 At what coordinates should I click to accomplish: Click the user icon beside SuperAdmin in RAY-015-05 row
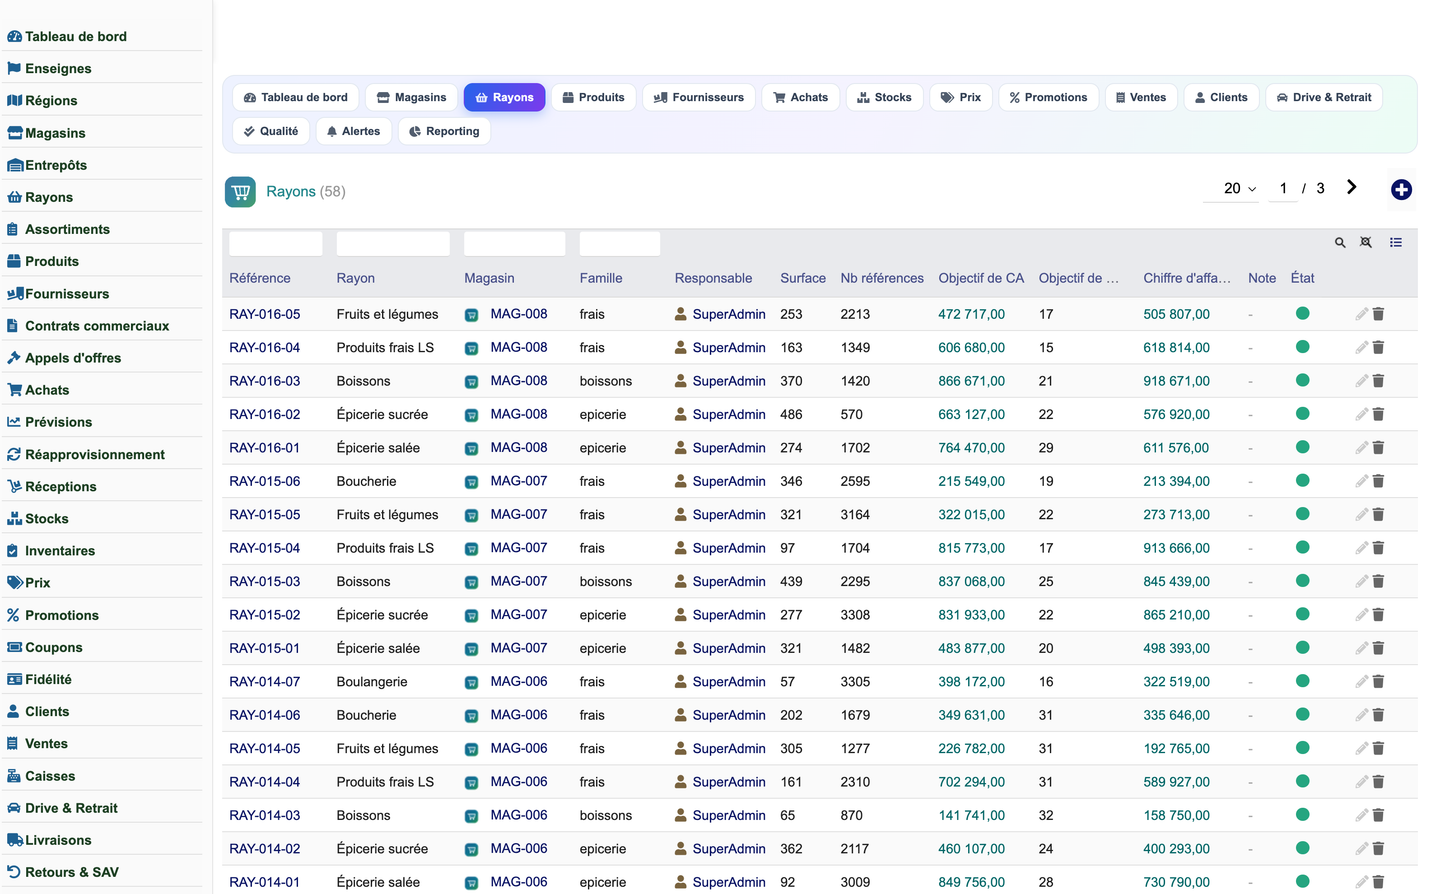pyautogui.click(x=681, y=515)
